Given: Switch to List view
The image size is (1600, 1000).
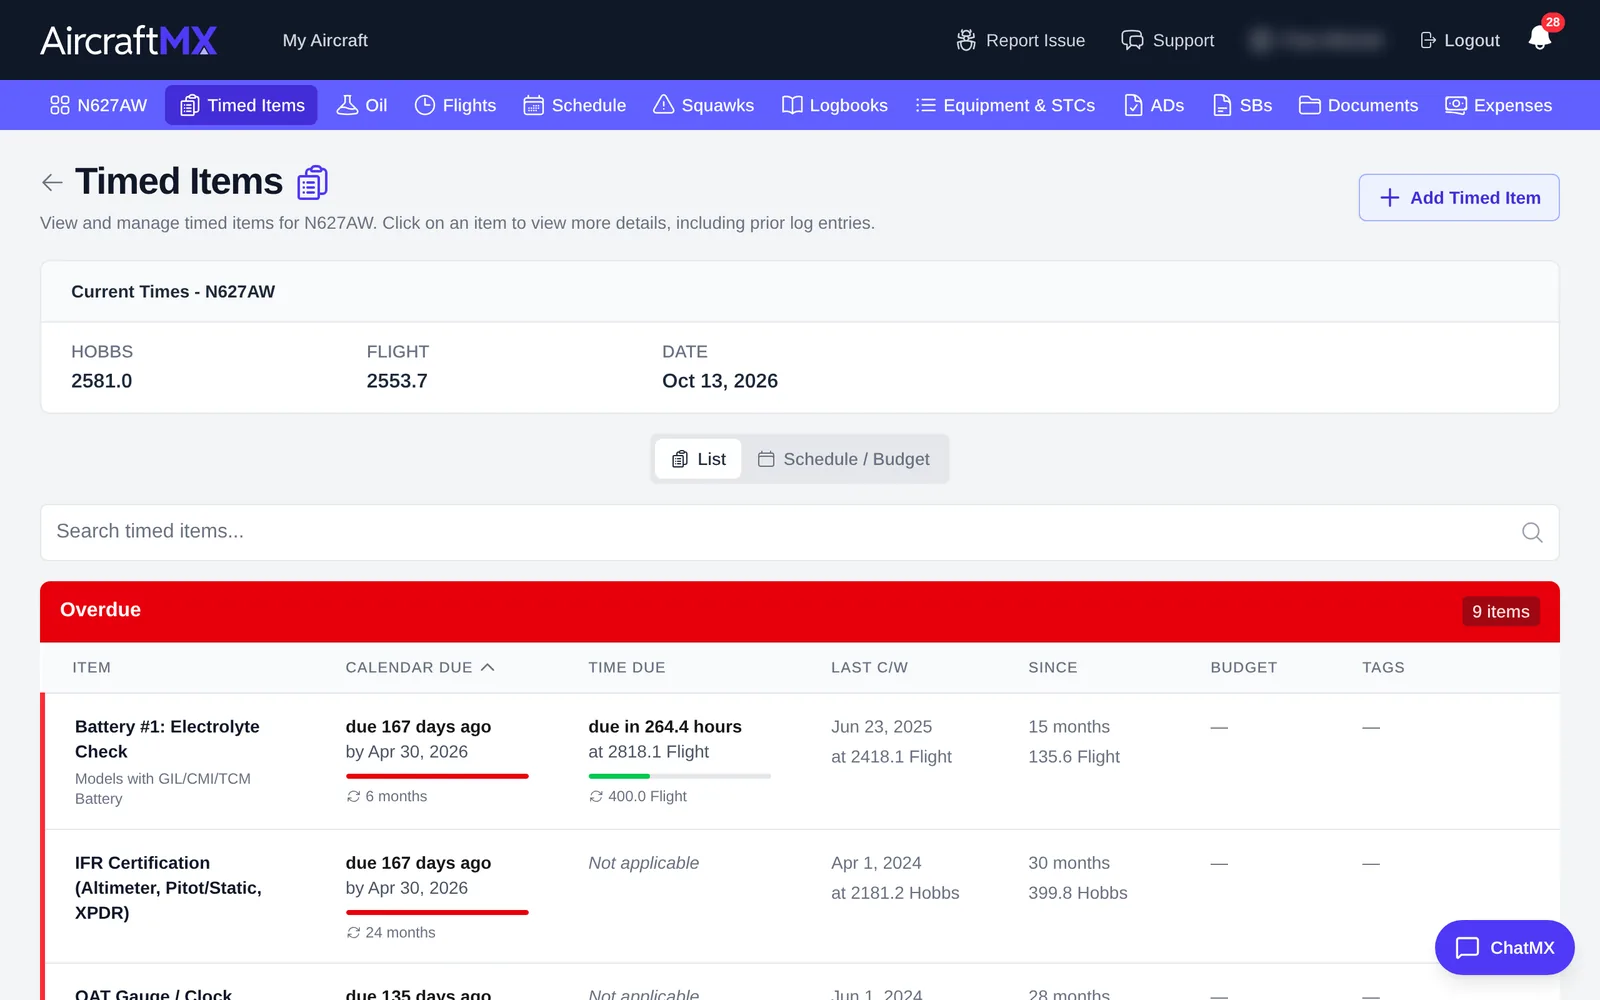Looking at the screenshot, I should click(x=698, y=459).
